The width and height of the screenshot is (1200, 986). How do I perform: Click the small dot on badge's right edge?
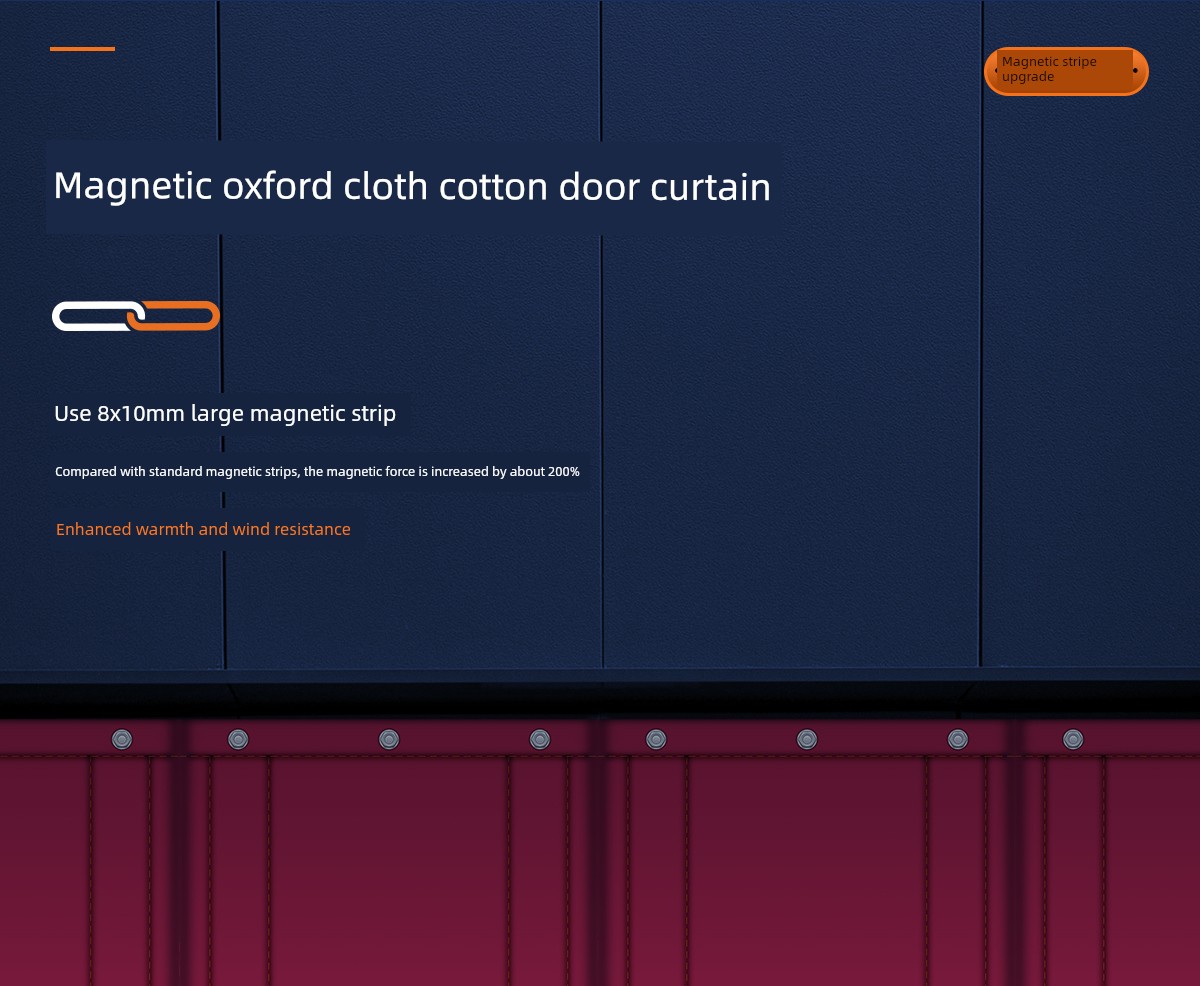click(1135, 71)
